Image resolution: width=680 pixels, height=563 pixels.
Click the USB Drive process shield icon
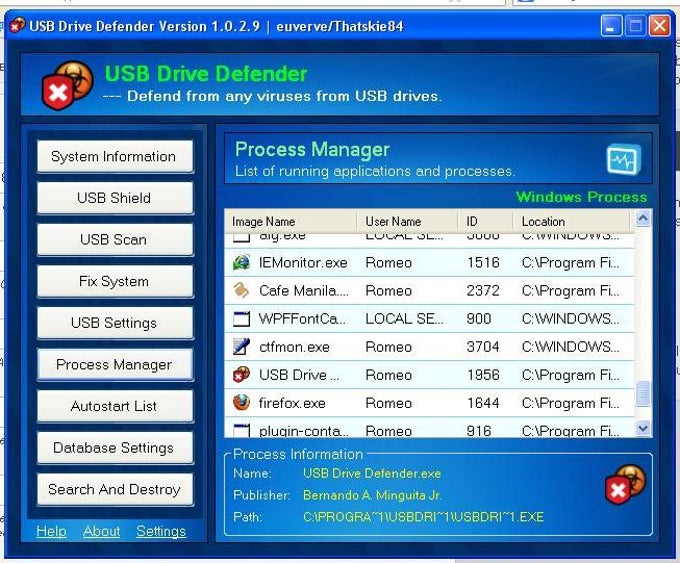[241, 375]
